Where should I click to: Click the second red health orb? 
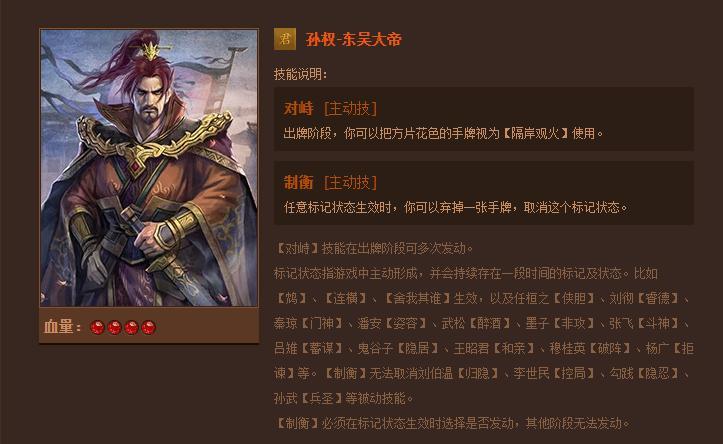pyautogui.click(x=114, y=327)
